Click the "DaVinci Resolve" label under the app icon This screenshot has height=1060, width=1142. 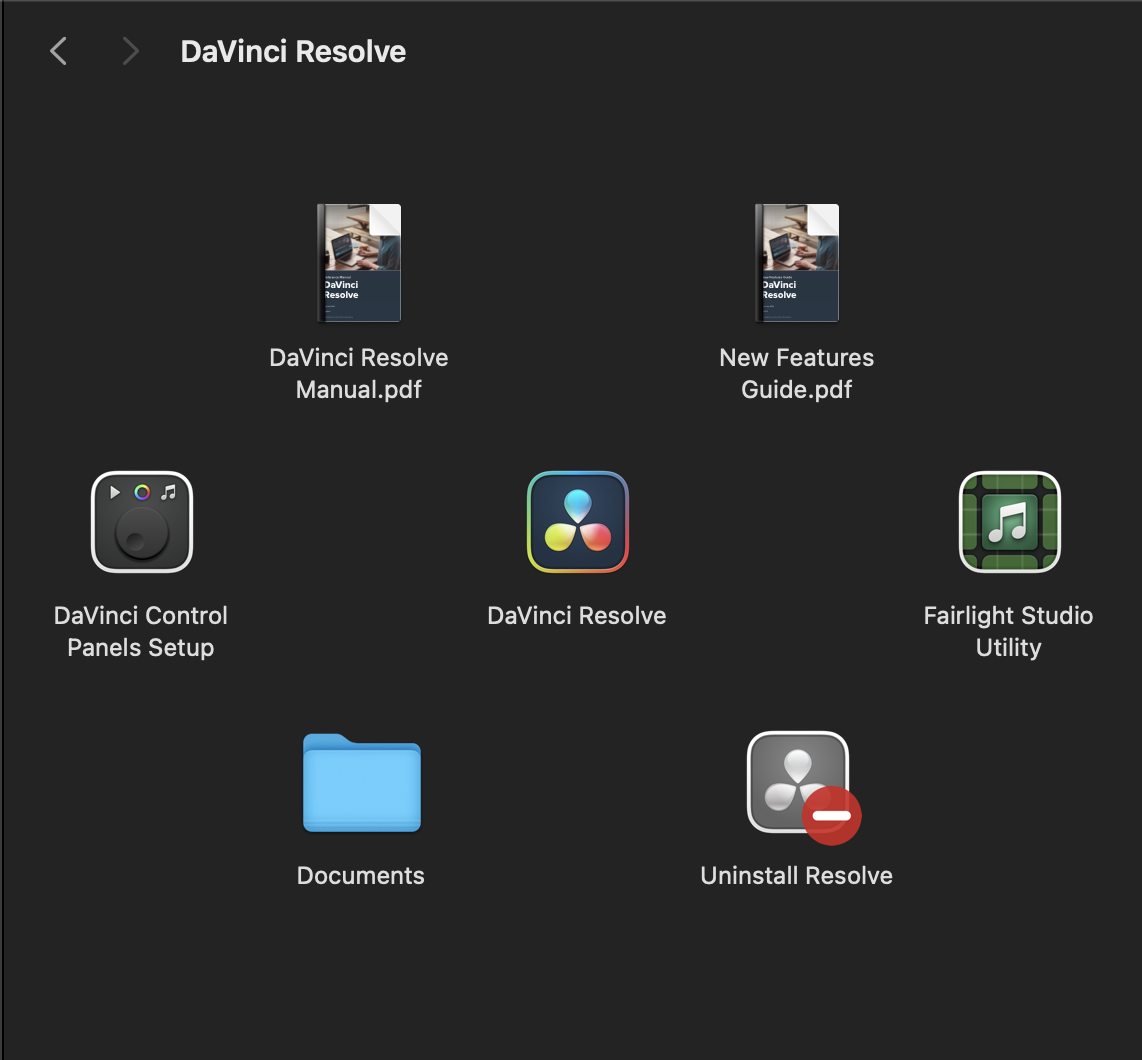(577, 616)
